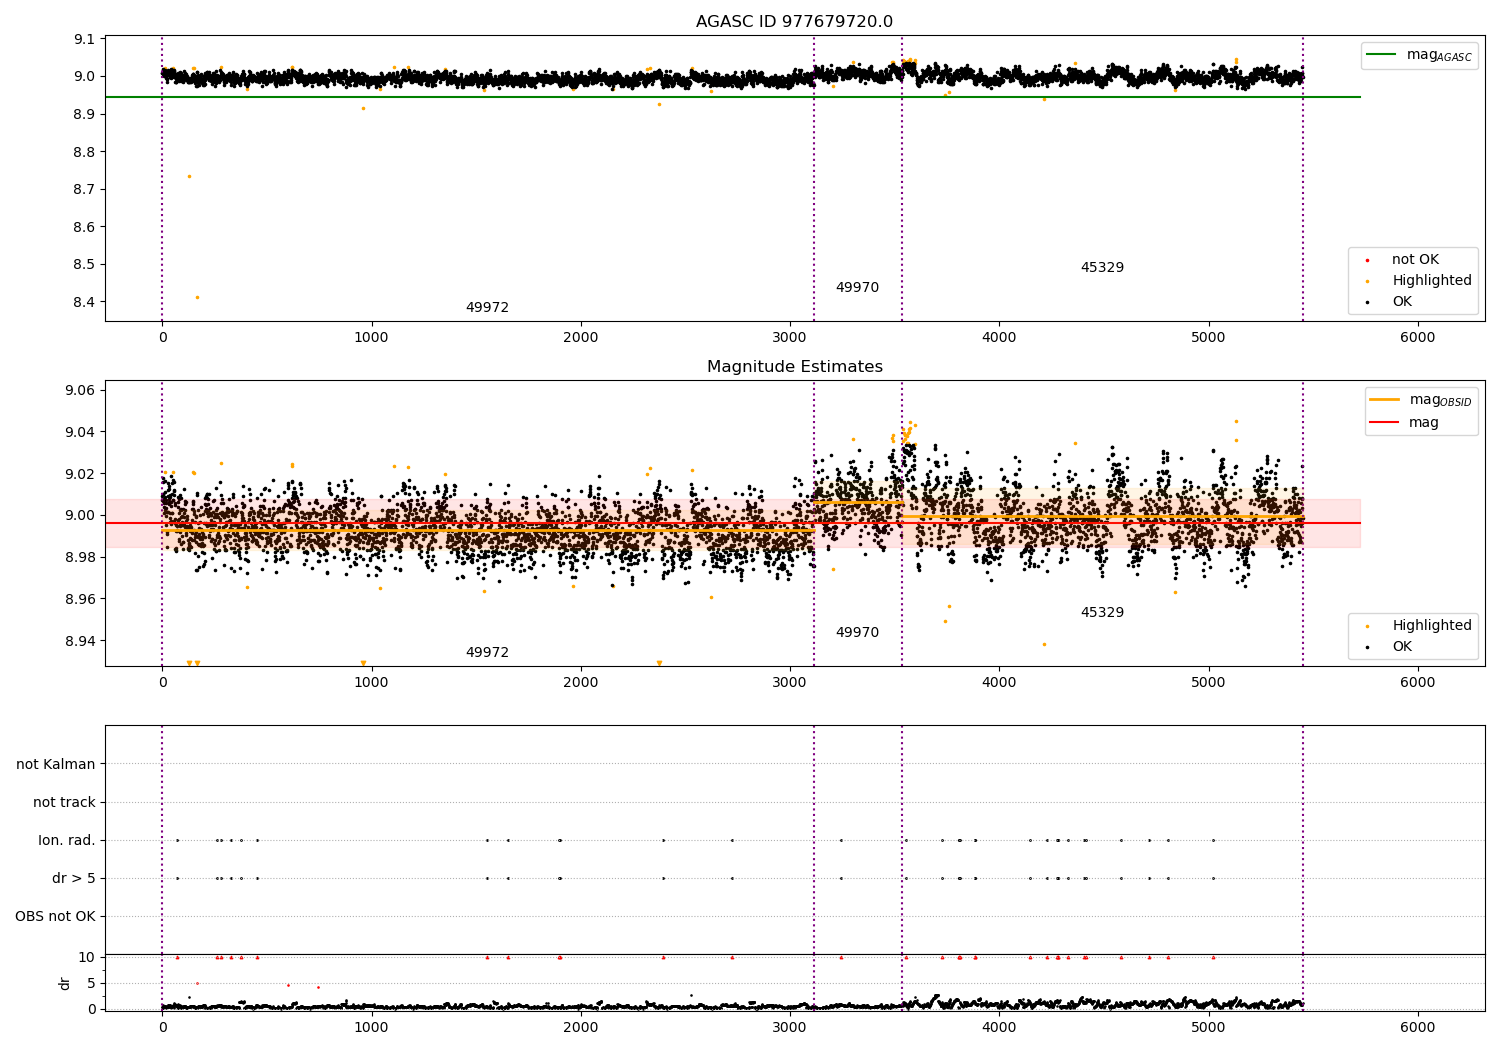The height and width of the screenshot is (1050, 1500).
Task: Click OBSID label 49970 in Magnitude Estimates plot
Action: point(857,633)
